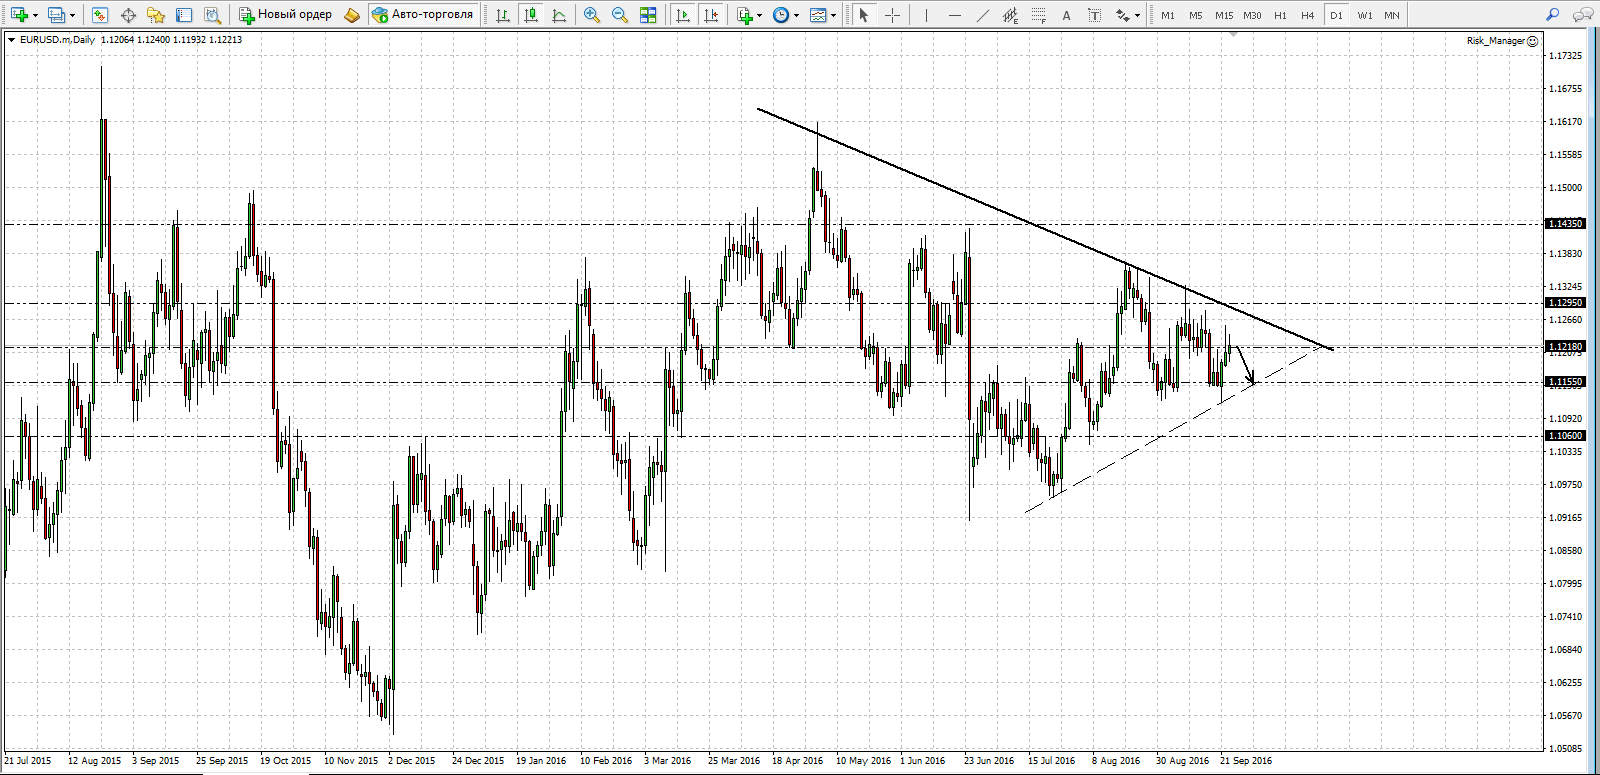Expand the Periods dropdown arrow
1600x775 pixels.
pos(796,15)
